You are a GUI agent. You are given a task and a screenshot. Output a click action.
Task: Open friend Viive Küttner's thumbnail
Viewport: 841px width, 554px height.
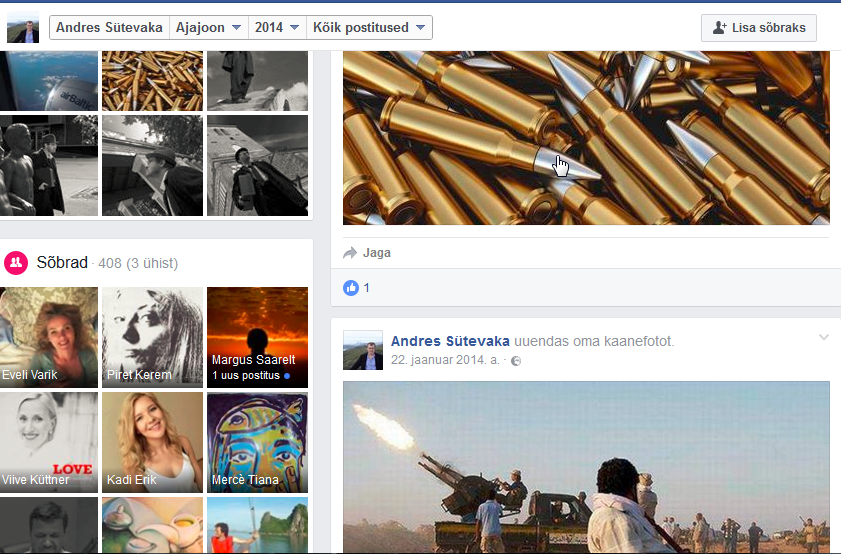[x=49, y=442]
